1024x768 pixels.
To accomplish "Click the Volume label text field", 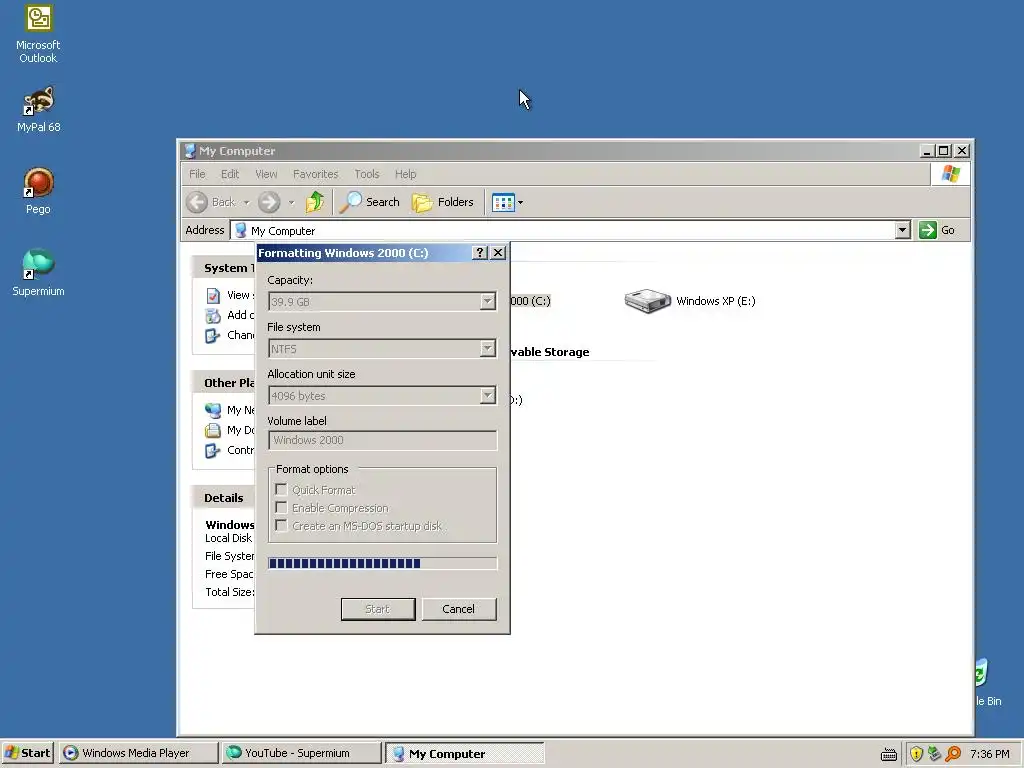I will [383, 440].
